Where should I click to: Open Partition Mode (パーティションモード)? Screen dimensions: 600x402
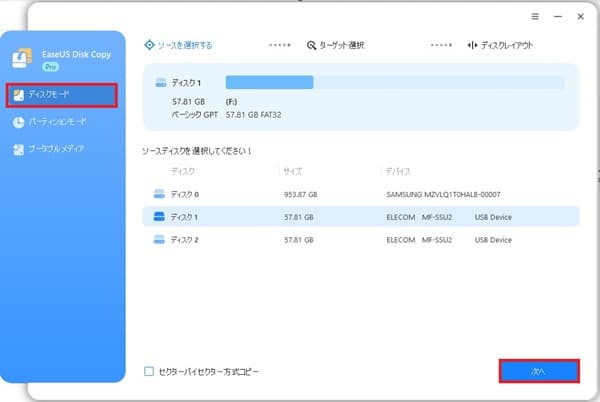click(58, 122)
